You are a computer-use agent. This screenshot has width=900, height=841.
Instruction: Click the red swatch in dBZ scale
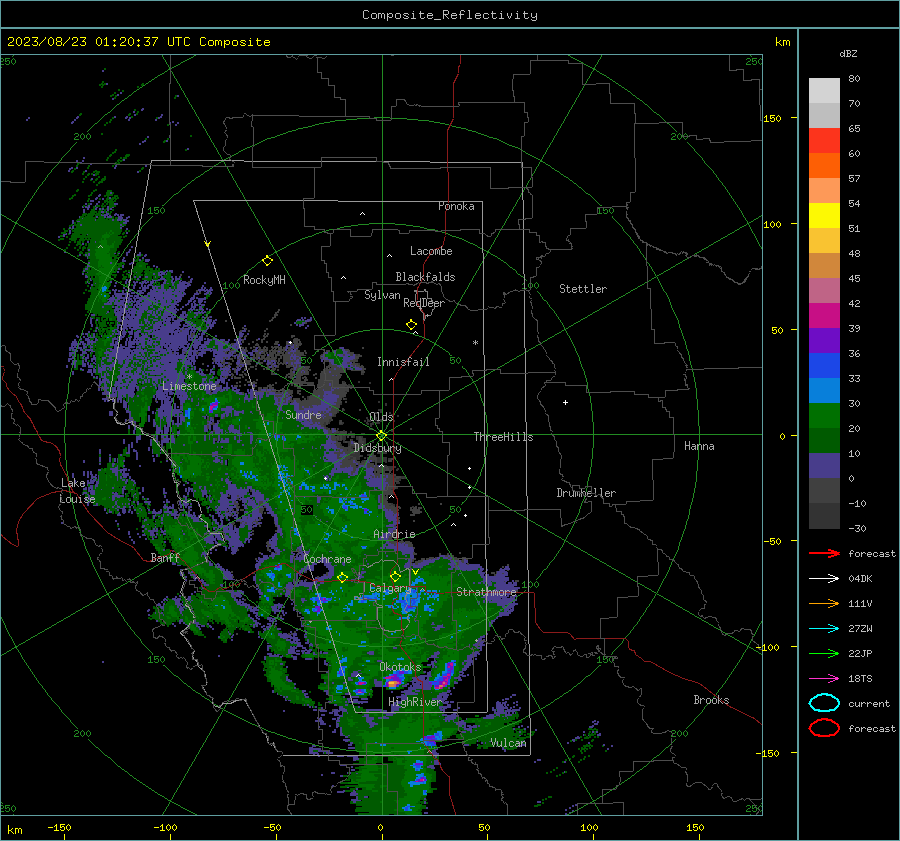point(824,141)
